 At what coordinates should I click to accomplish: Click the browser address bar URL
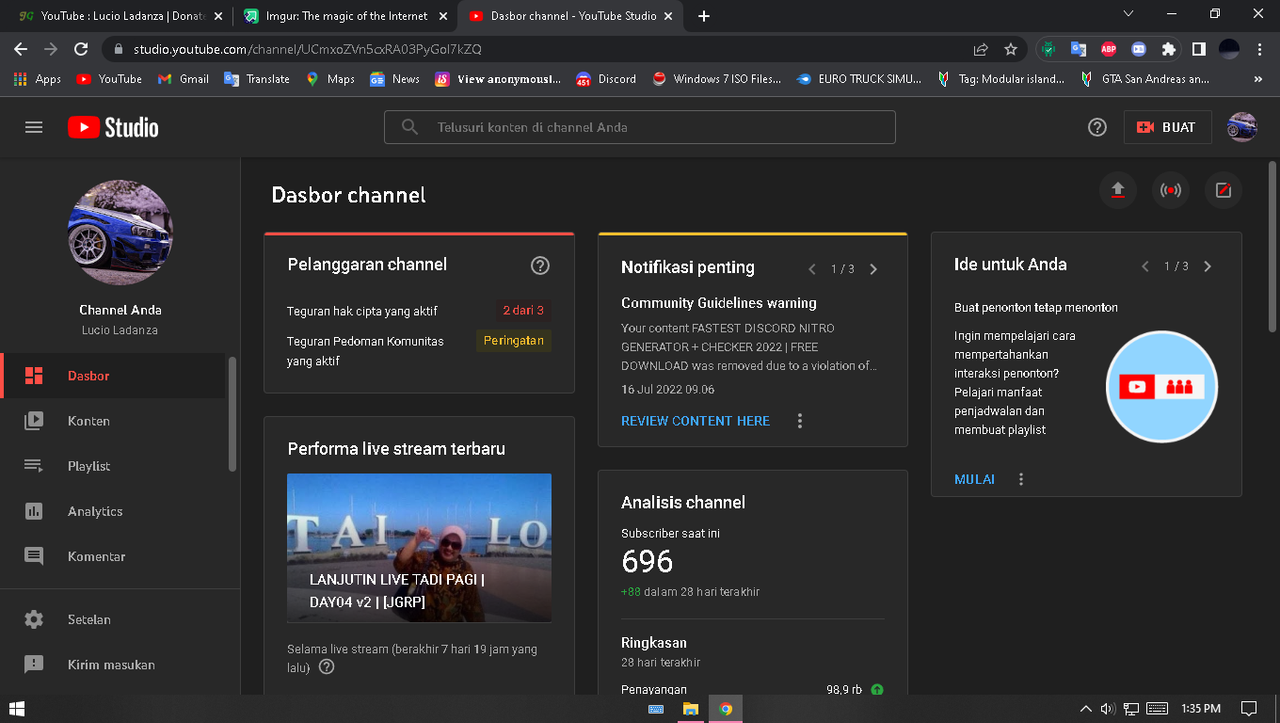307,49
